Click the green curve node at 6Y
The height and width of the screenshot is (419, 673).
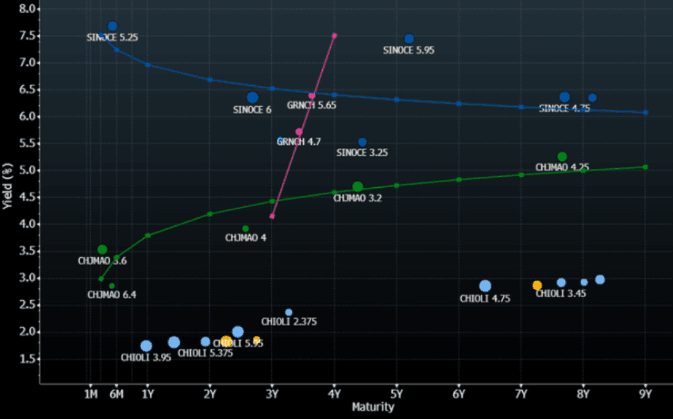click(459, 179)
